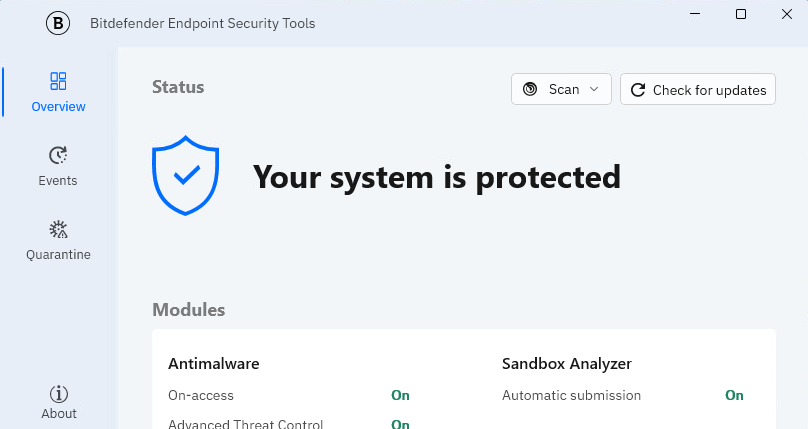
Task: Open the Quarantine bug icon
Action: [58, 229]
